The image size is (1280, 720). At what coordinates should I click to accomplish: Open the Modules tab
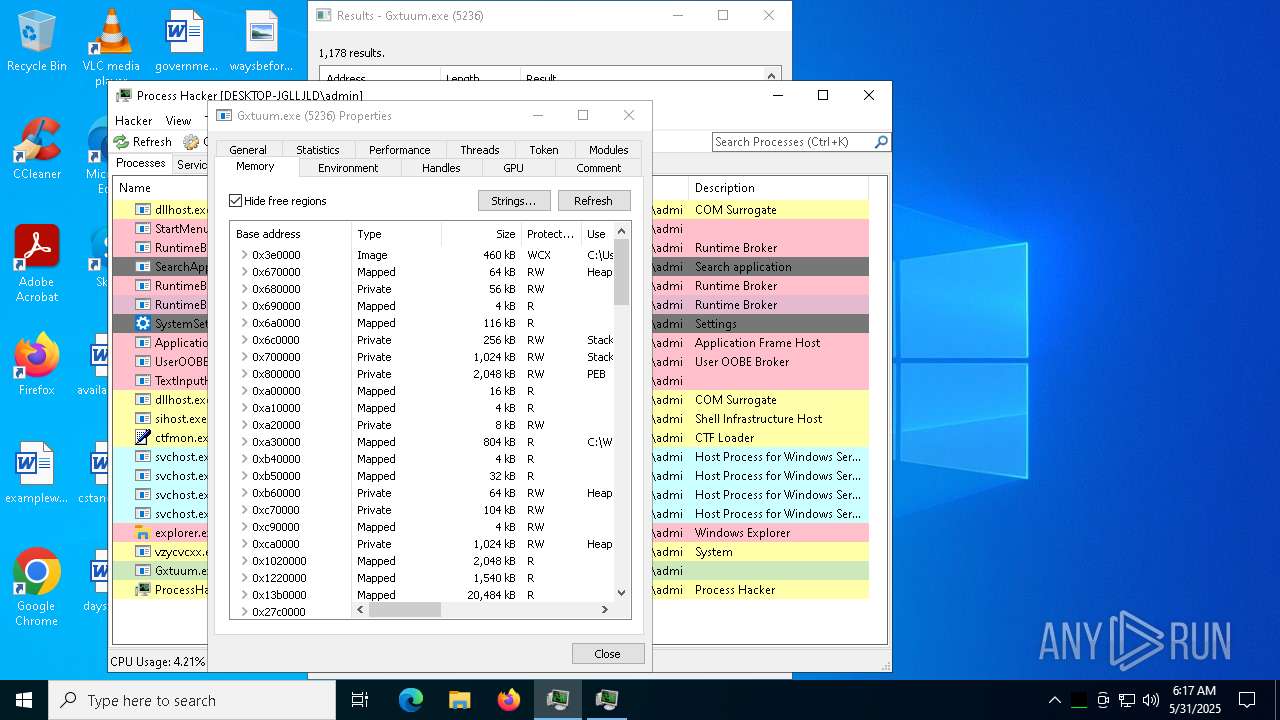(608, 150)
